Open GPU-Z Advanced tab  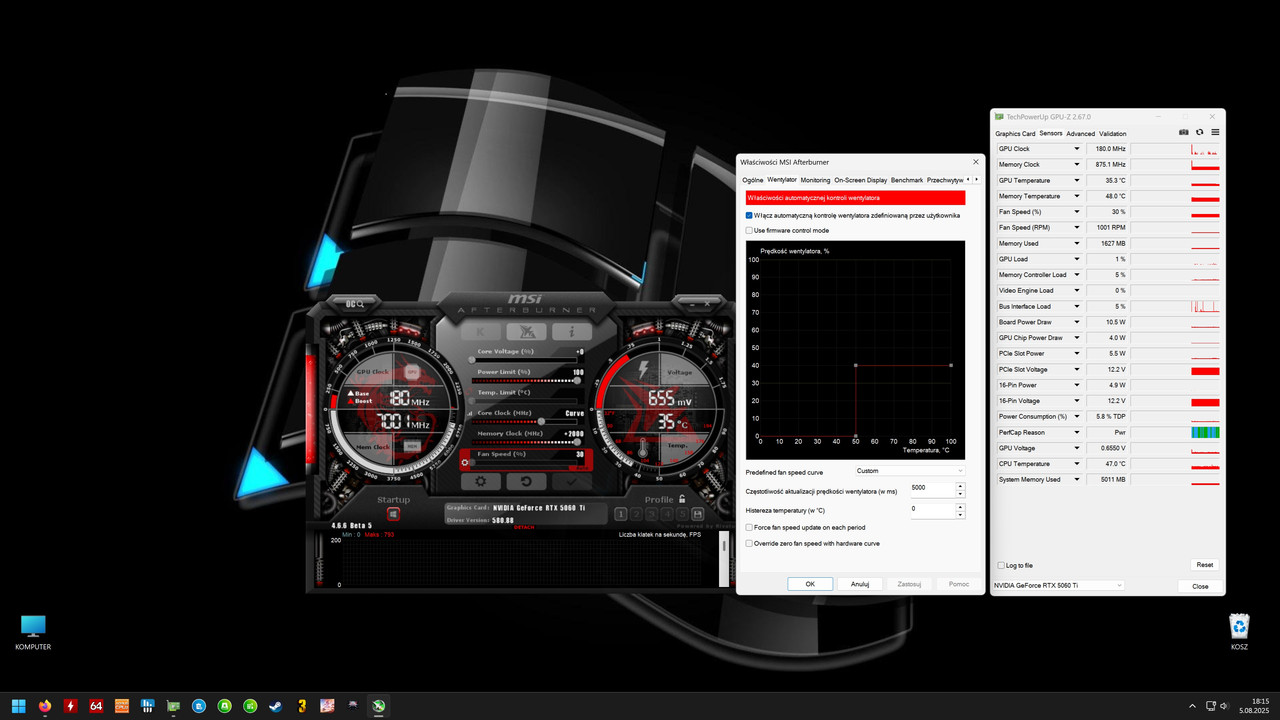coord(1080,133)
